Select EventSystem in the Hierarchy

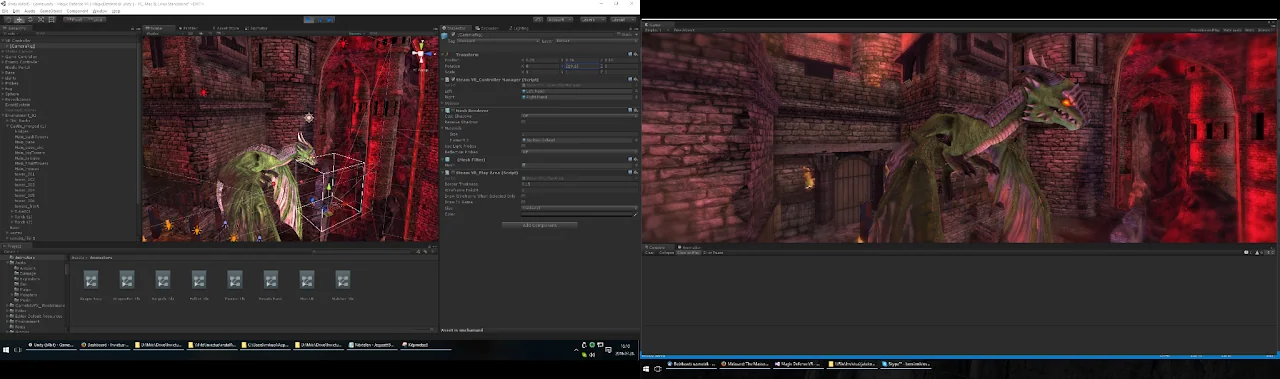pyautogui.click(x=17, y=104)
